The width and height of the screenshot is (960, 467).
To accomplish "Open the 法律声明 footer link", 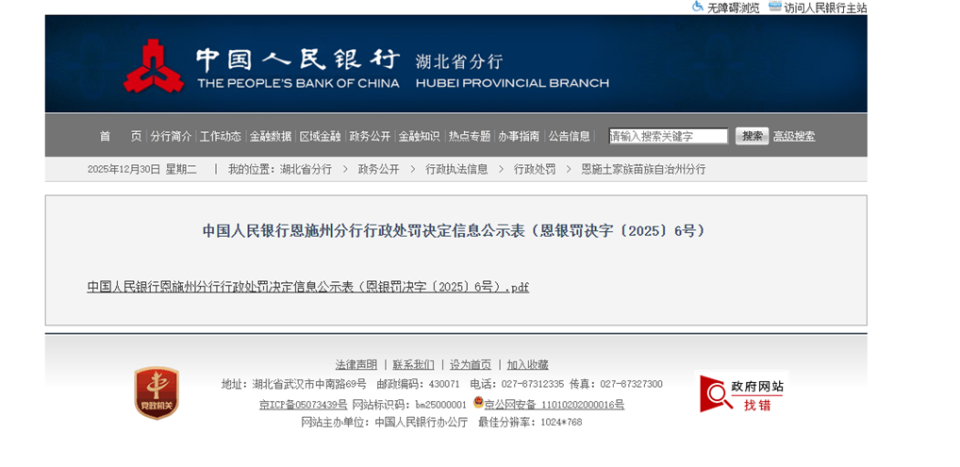I will 356,365.
